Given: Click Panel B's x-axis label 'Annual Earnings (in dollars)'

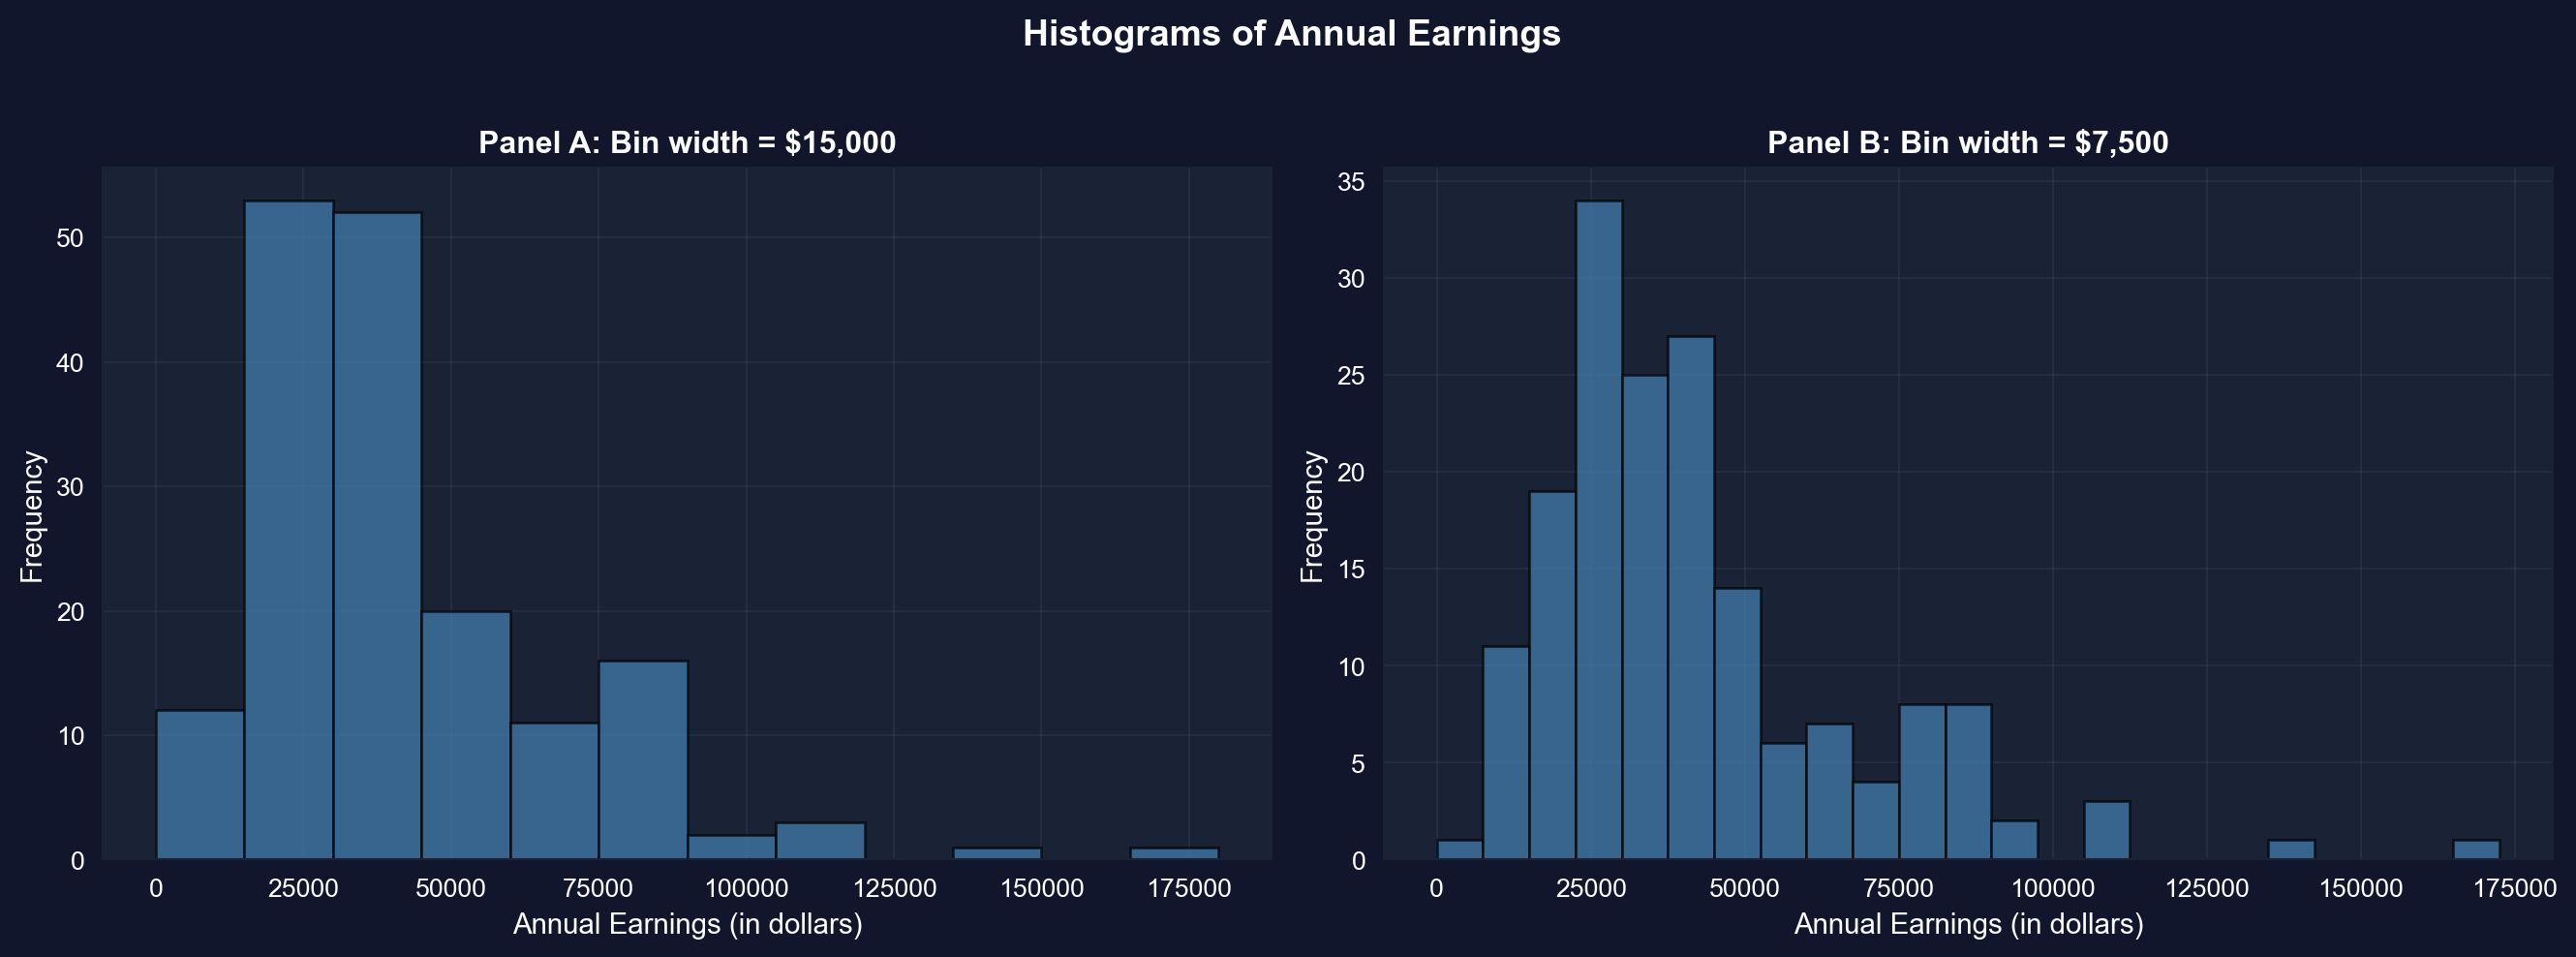Looking at the screenshot, I should [x=1968, y=924].
